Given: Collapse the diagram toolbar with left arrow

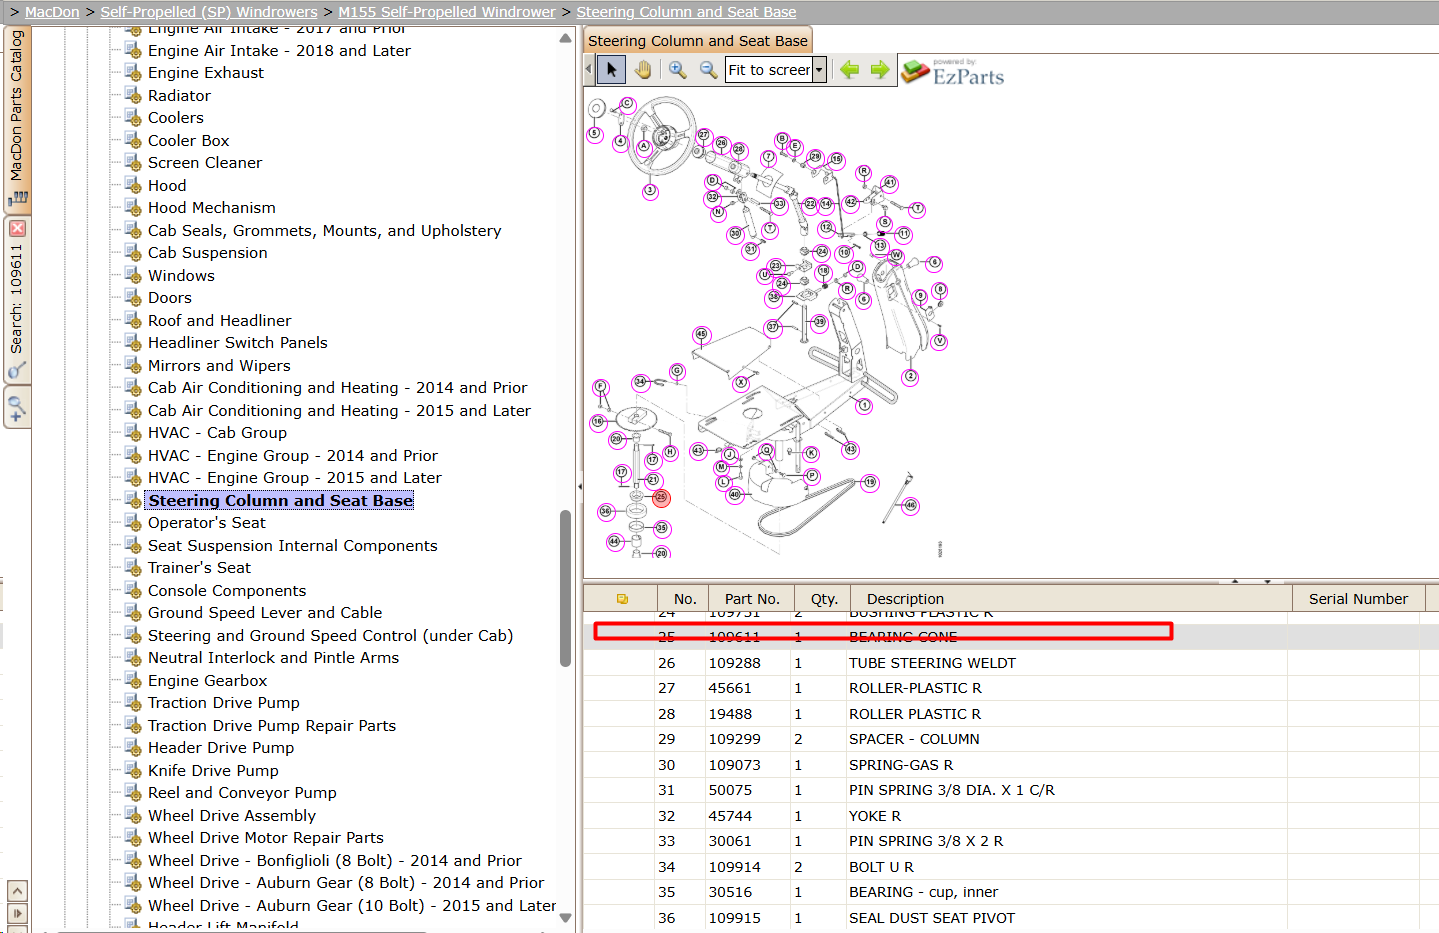Looking at the screenshot, I should pyautogui.click(x=588, y=70).
